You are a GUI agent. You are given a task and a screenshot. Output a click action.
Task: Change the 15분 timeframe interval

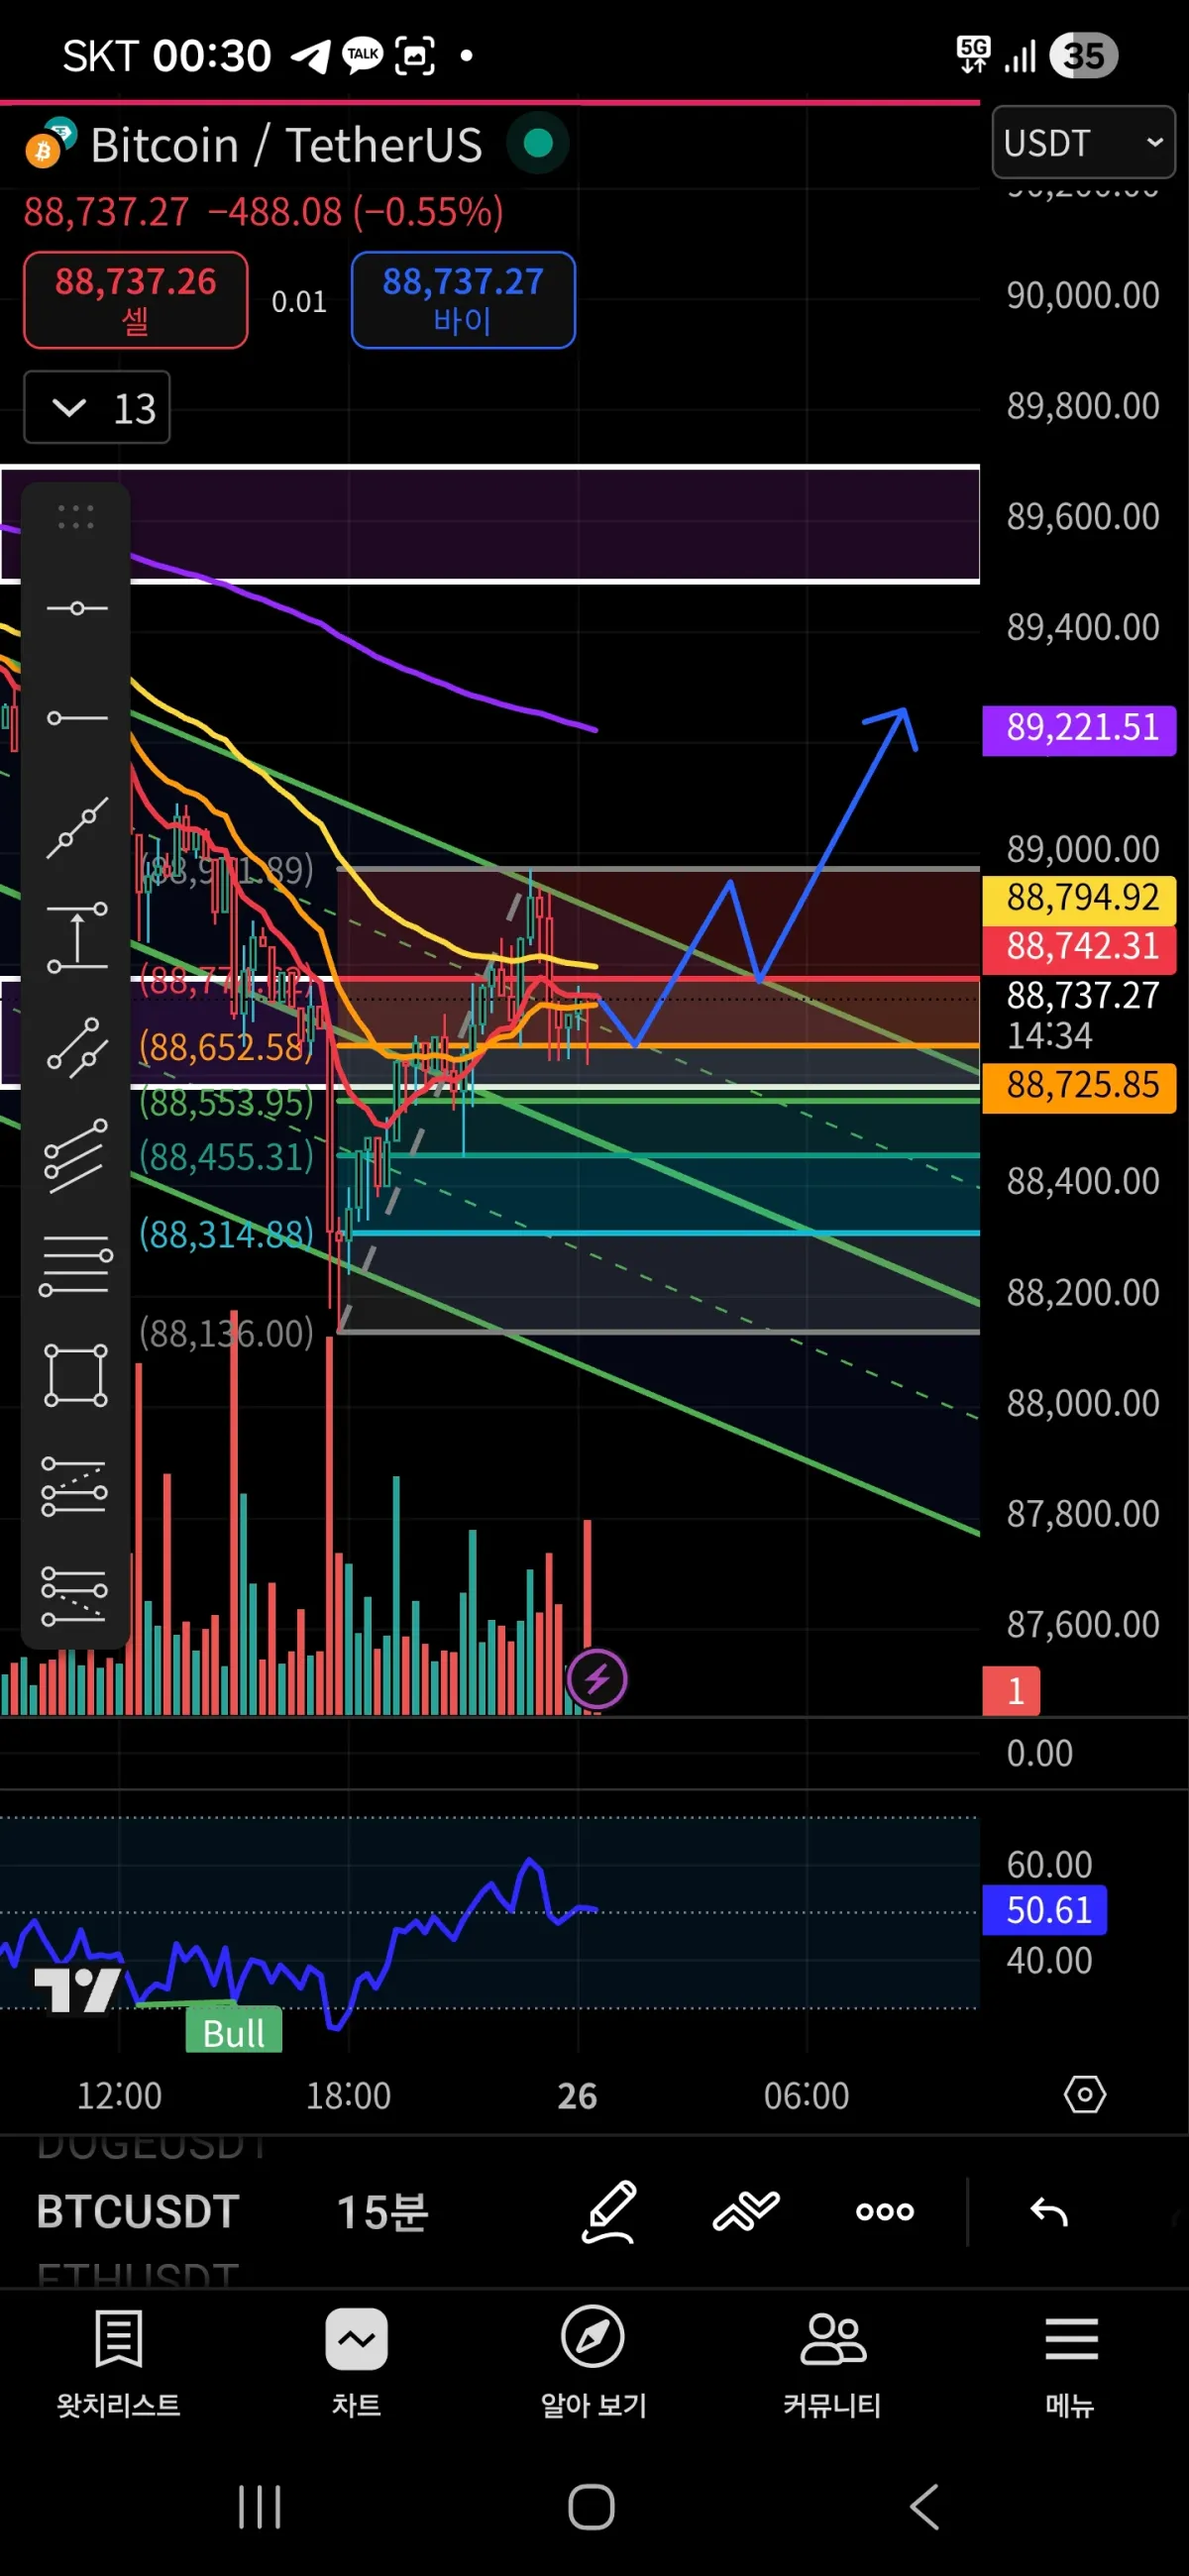click(383, 2212)
